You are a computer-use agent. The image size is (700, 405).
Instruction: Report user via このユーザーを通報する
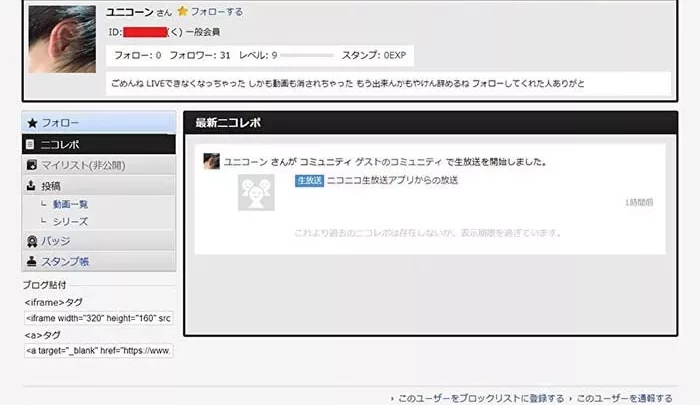pyautogui.click(x=624, y=398)
